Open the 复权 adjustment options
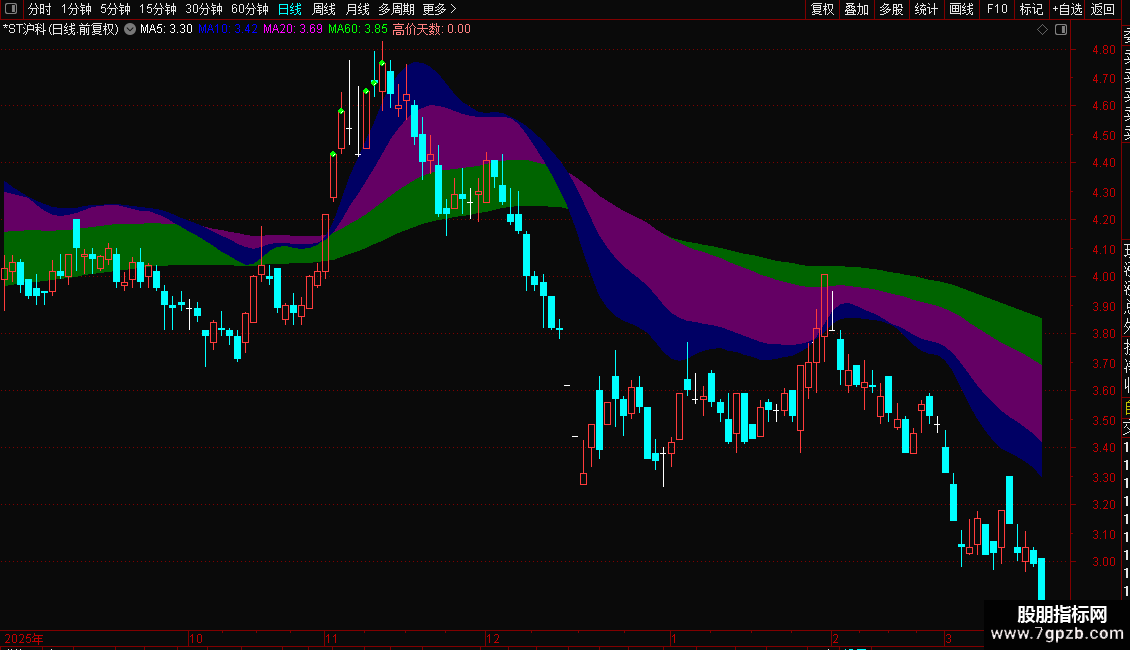This screenshot has height=650, width=1130. click(x=822, y=9)
